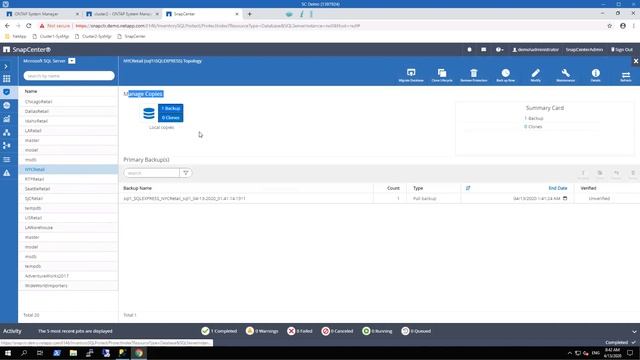
Task: Open the backup filter funnel icon
Action: 186,173
